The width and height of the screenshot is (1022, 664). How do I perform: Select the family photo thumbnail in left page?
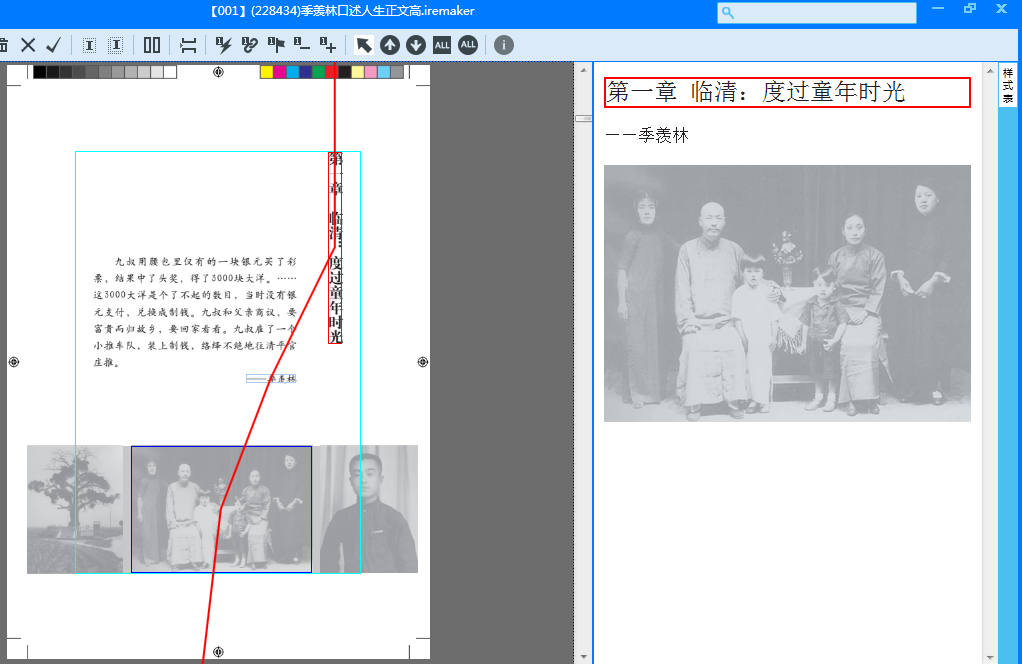pyautogui.click(x=221, y=509)
